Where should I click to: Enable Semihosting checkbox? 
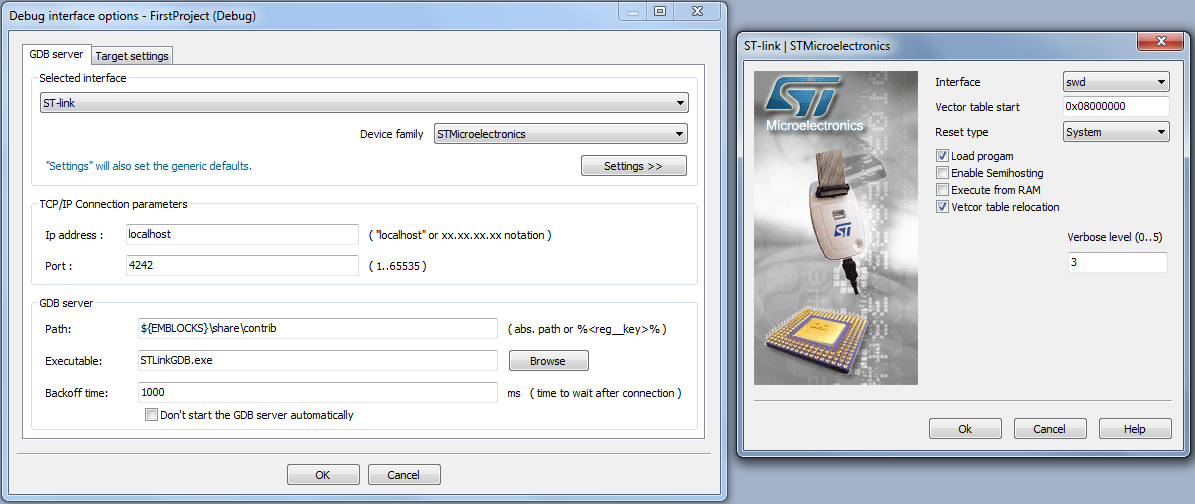tap(943, 173)
